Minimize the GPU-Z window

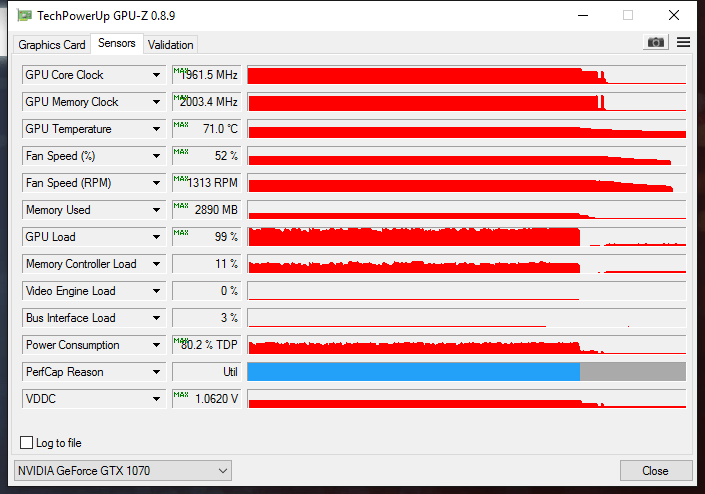583,15
